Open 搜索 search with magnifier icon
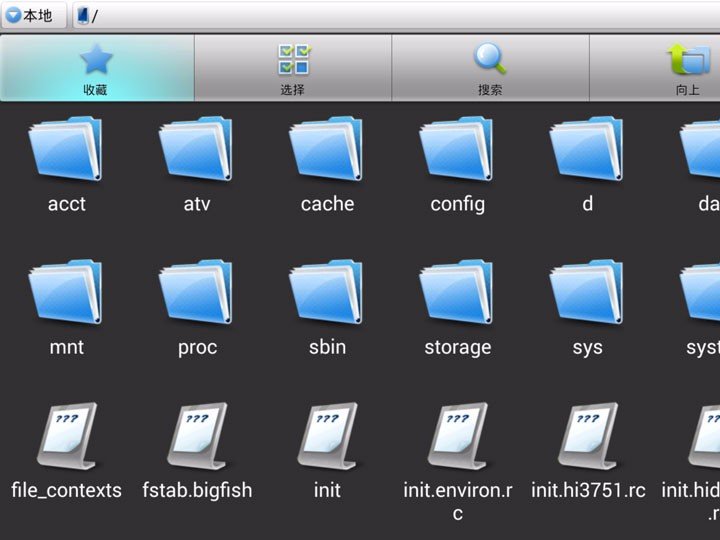The image size is (720, 540). click(490, 68)
